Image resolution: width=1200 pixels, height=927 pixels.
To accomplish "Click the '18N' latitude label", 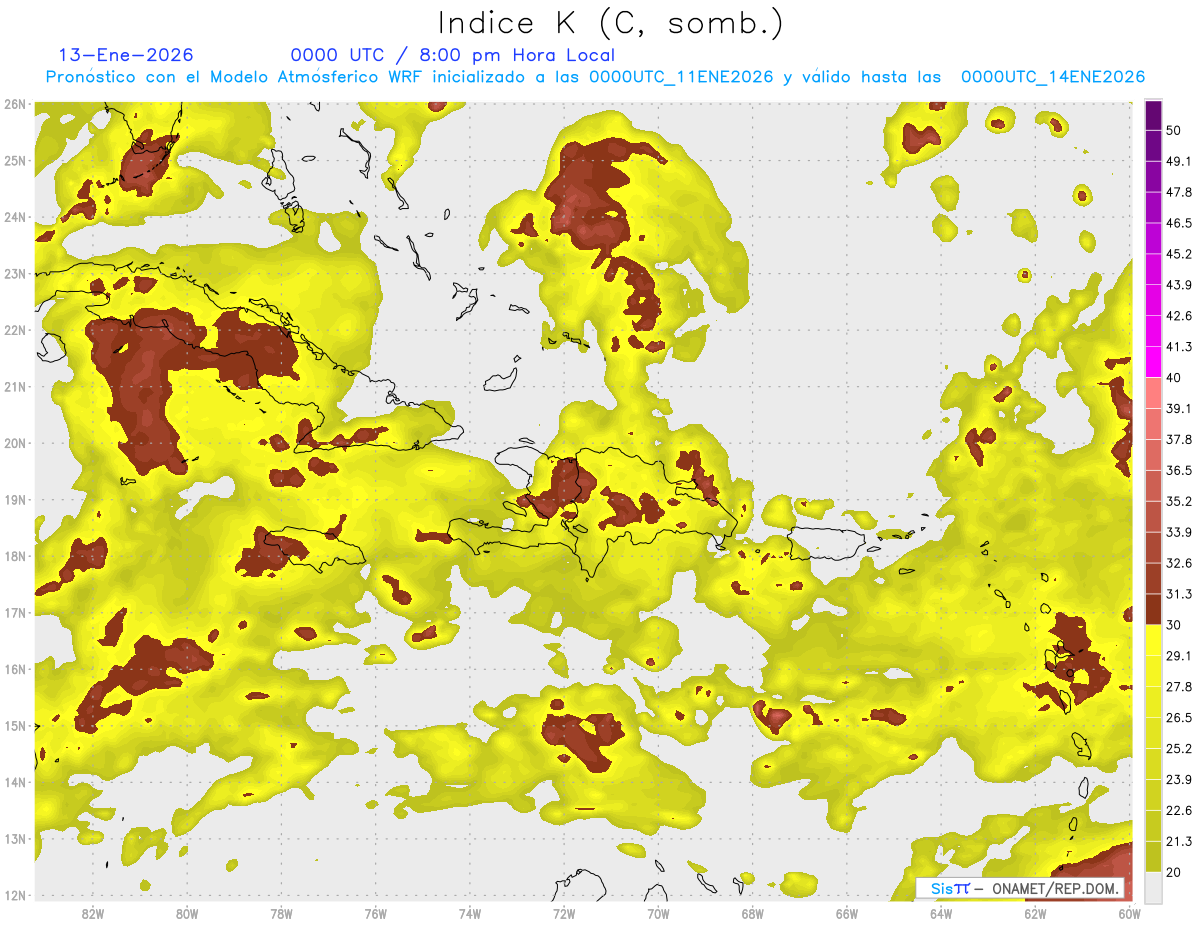I will (x=15, y=556).
